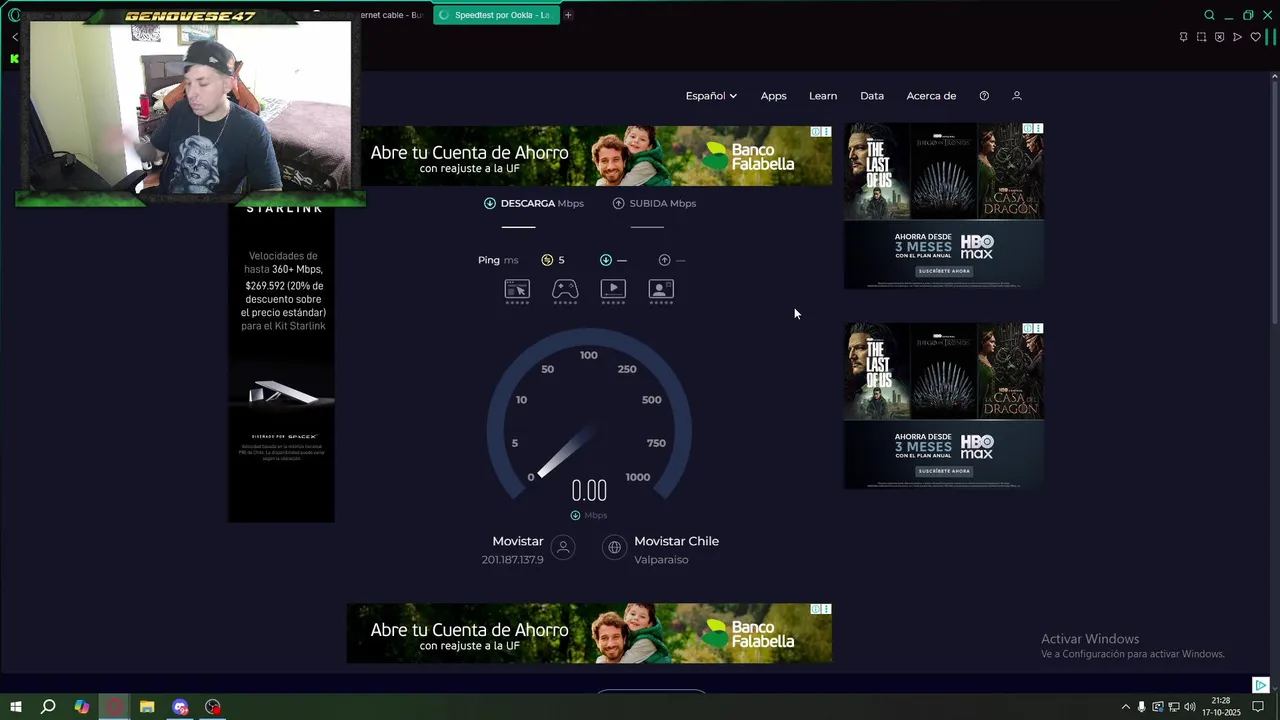The height and width of the screenshot is (720, 1280).
Task: Open the network tray icon
Action: [1173, 707]
